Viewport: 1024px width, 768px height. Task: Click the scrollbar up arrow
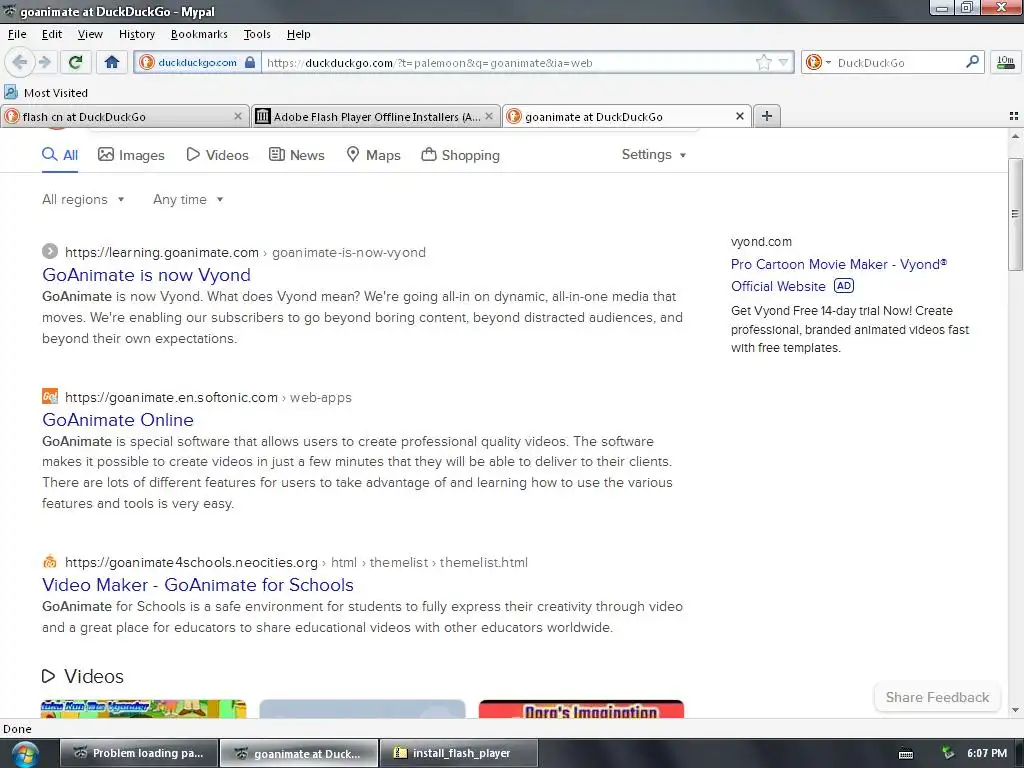click(x=1015, y=136)
